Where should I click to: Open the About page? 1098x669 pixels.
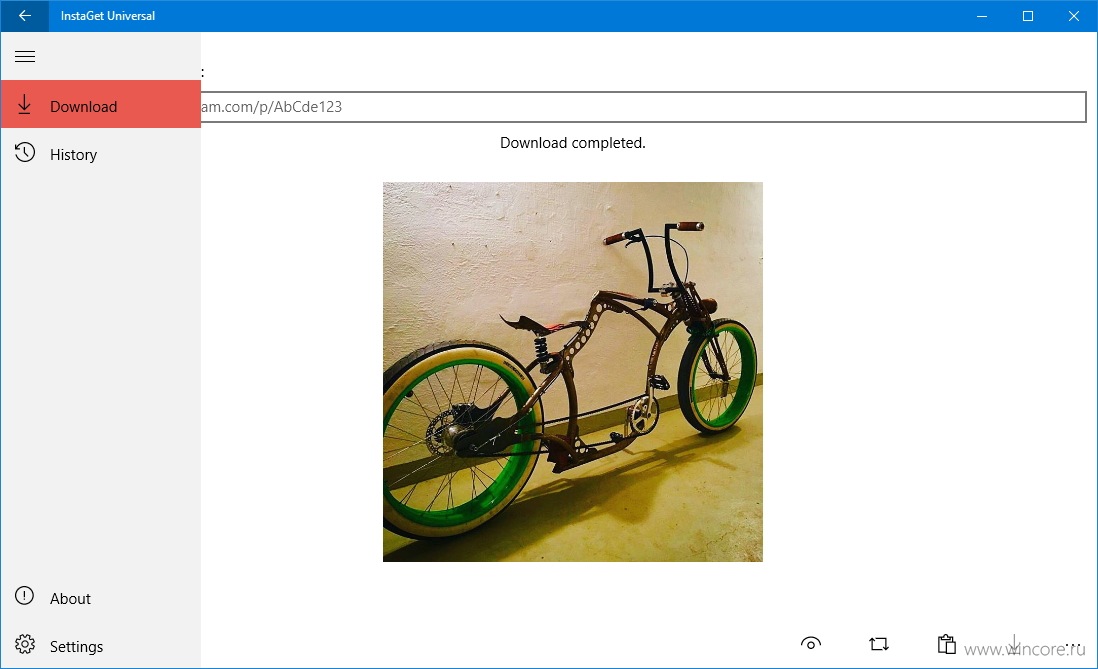(x=101, y=598)
